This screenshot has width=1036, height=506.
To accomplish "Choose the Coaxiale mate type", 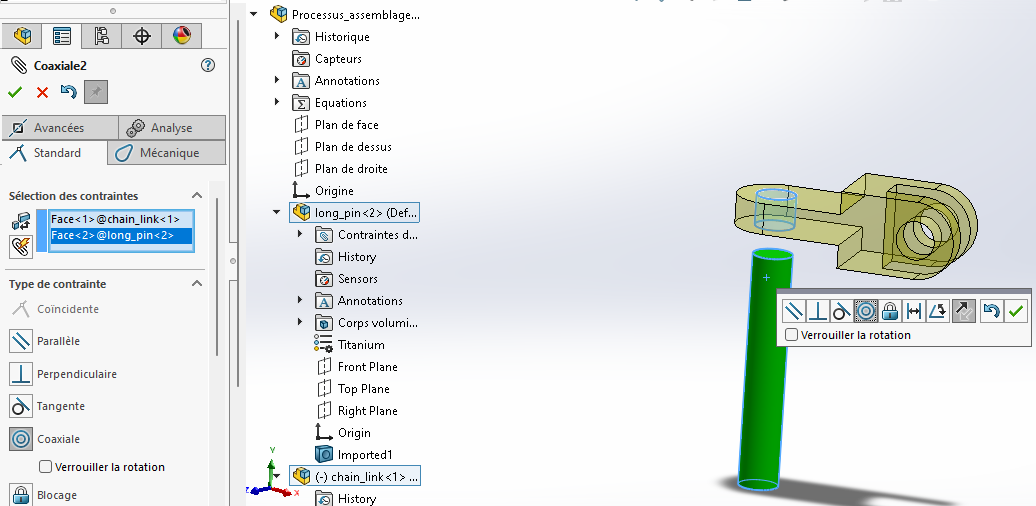I will 45,439.
